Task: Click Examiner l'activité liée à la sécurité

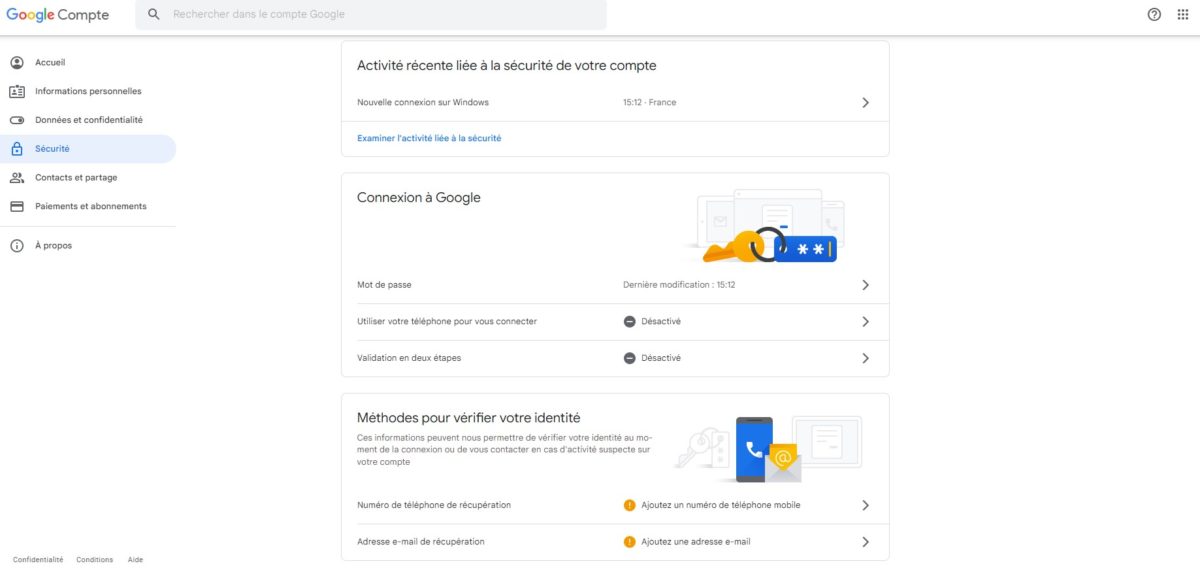Action: [429, 138]
